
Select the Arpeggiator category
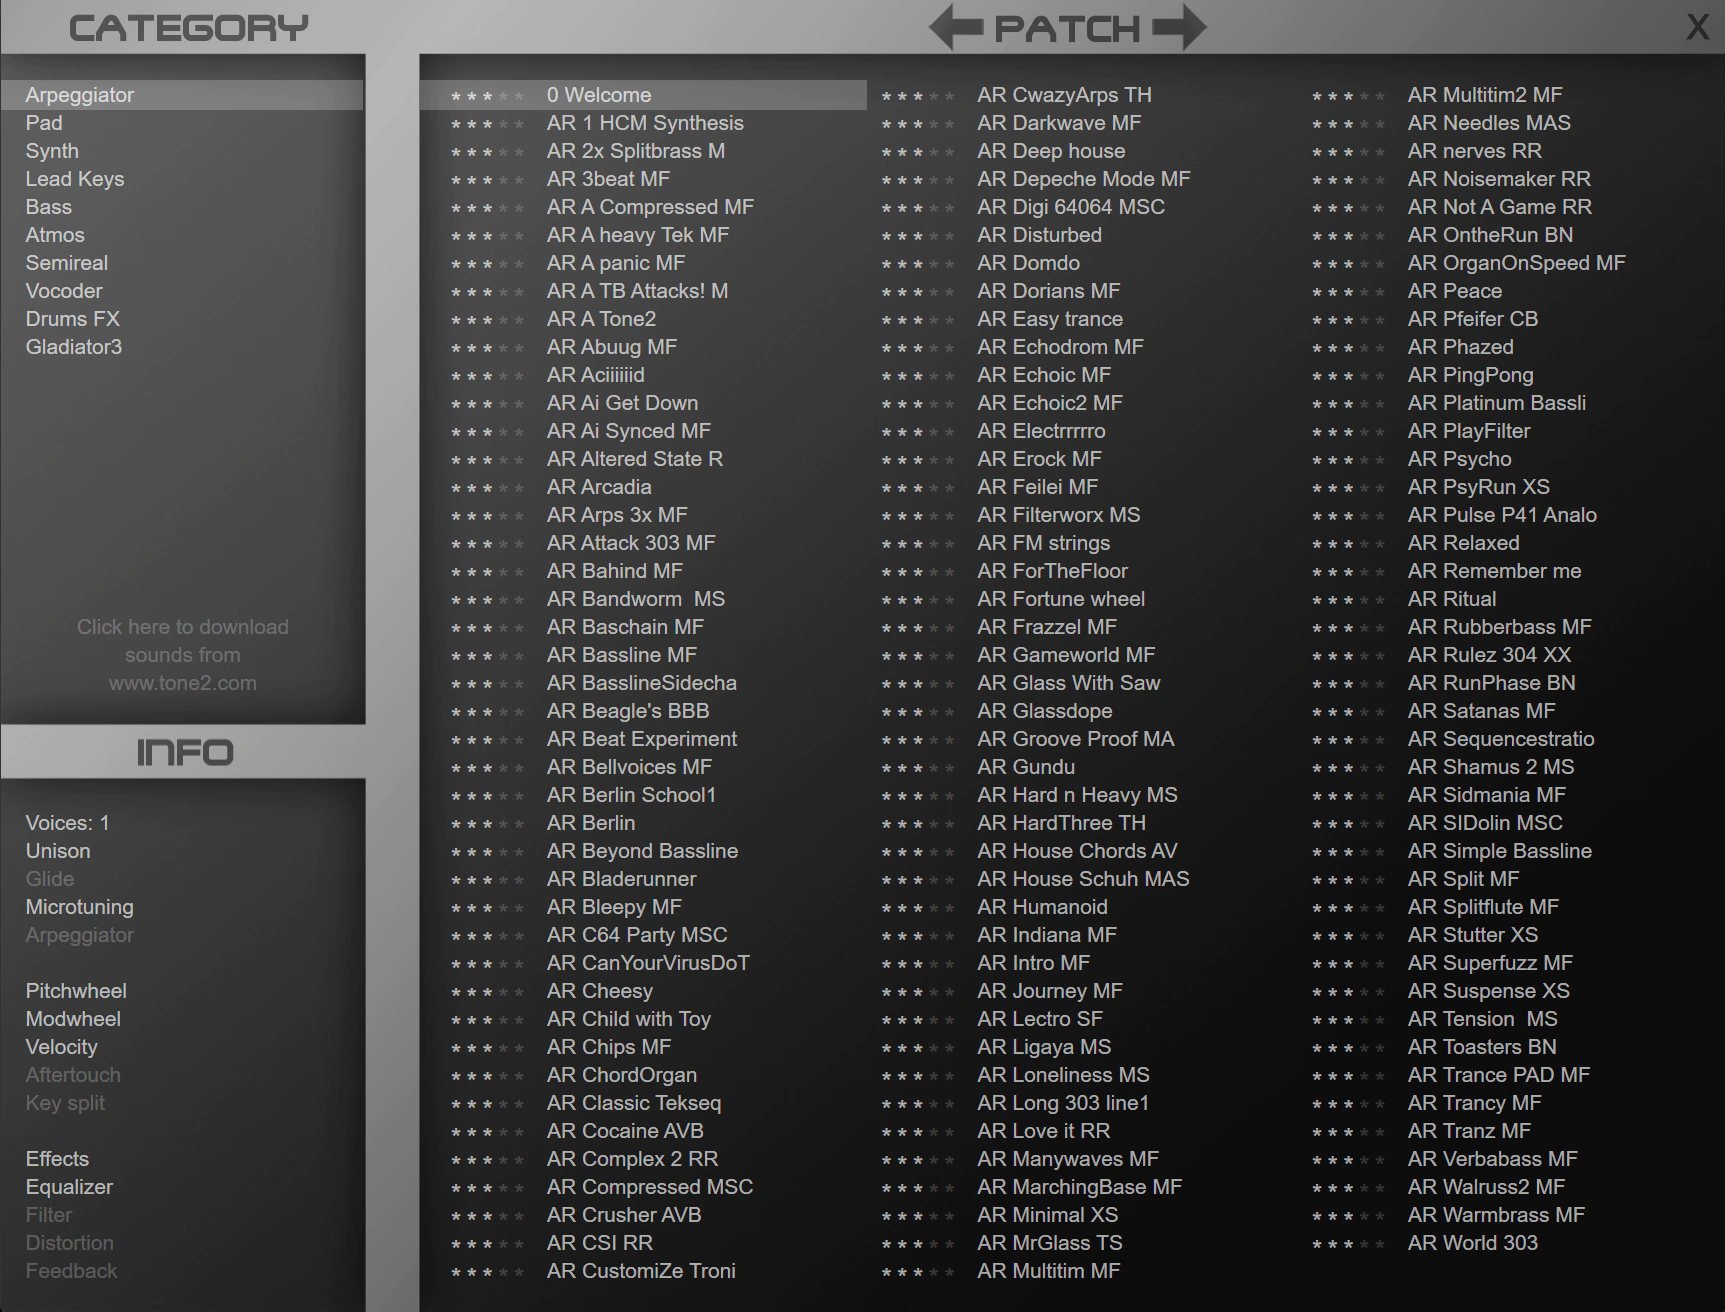(x=182, y=95)
